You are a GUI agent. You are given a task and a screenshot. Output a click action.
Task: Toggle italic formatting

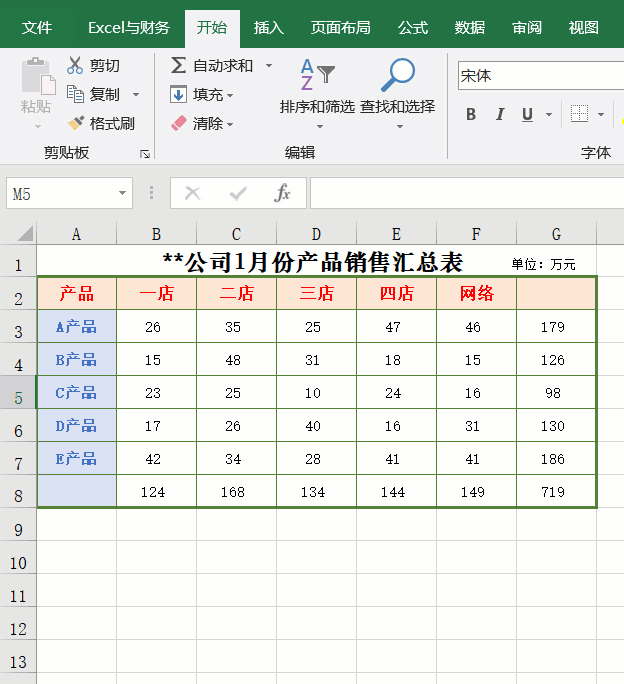(x=499, y=114)
